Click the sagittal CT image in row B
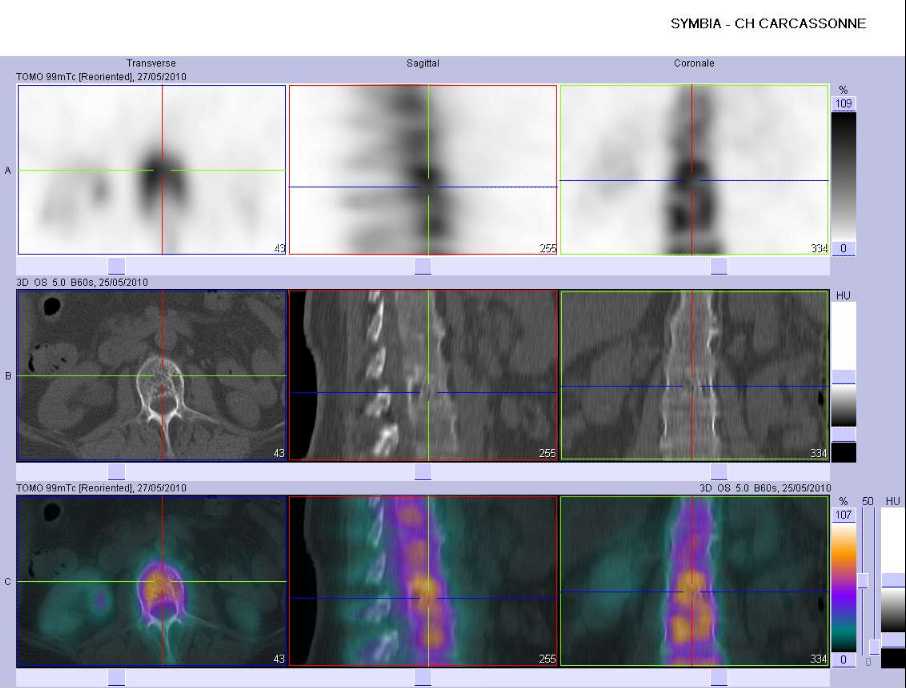Viewport: 906px width, 688px height. (423, 375)
